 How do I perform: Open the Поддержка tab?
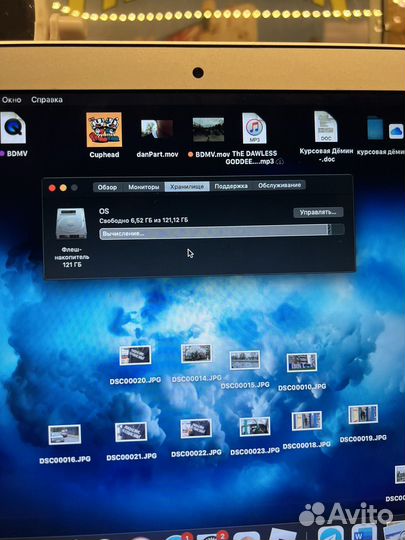click(x=231, y=186)
